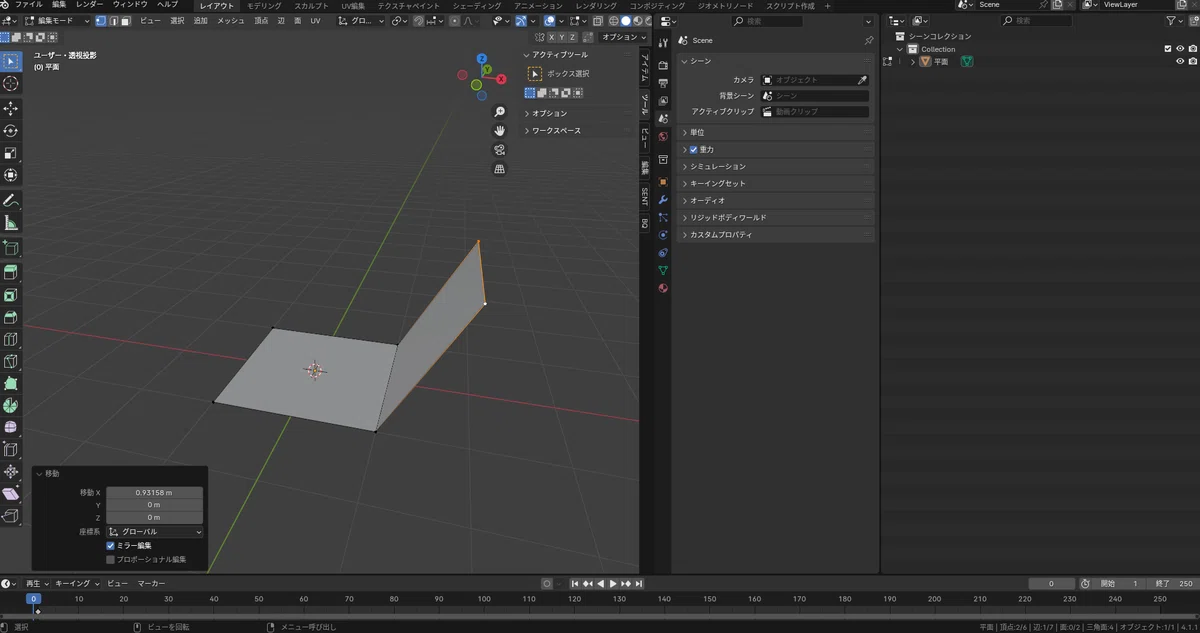
Task: Select the Inset Faces tool
Action: (11, 295)
